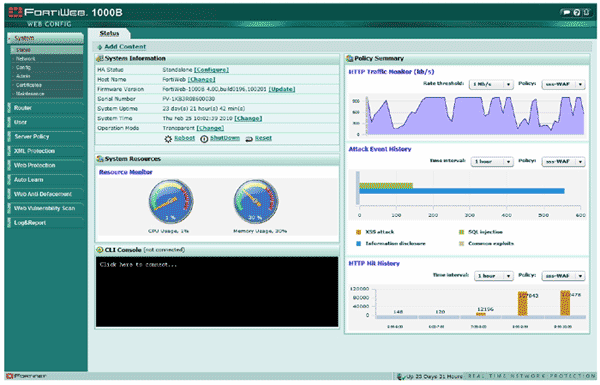Image resolution: width=600 pixels, height=385 pixels.
Task: Click the Reboot gear icon
Action: tap(168, 139)
